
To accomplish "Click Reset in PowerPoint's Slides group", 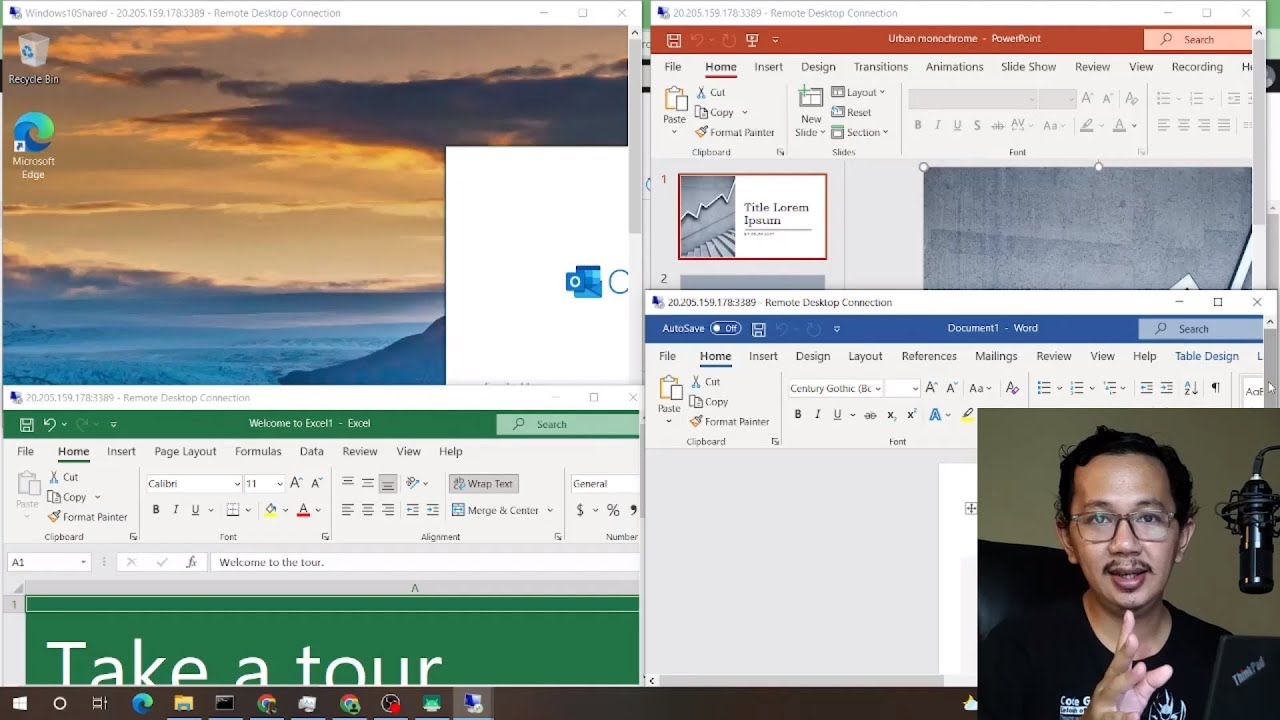I will [x=851, y=113].
